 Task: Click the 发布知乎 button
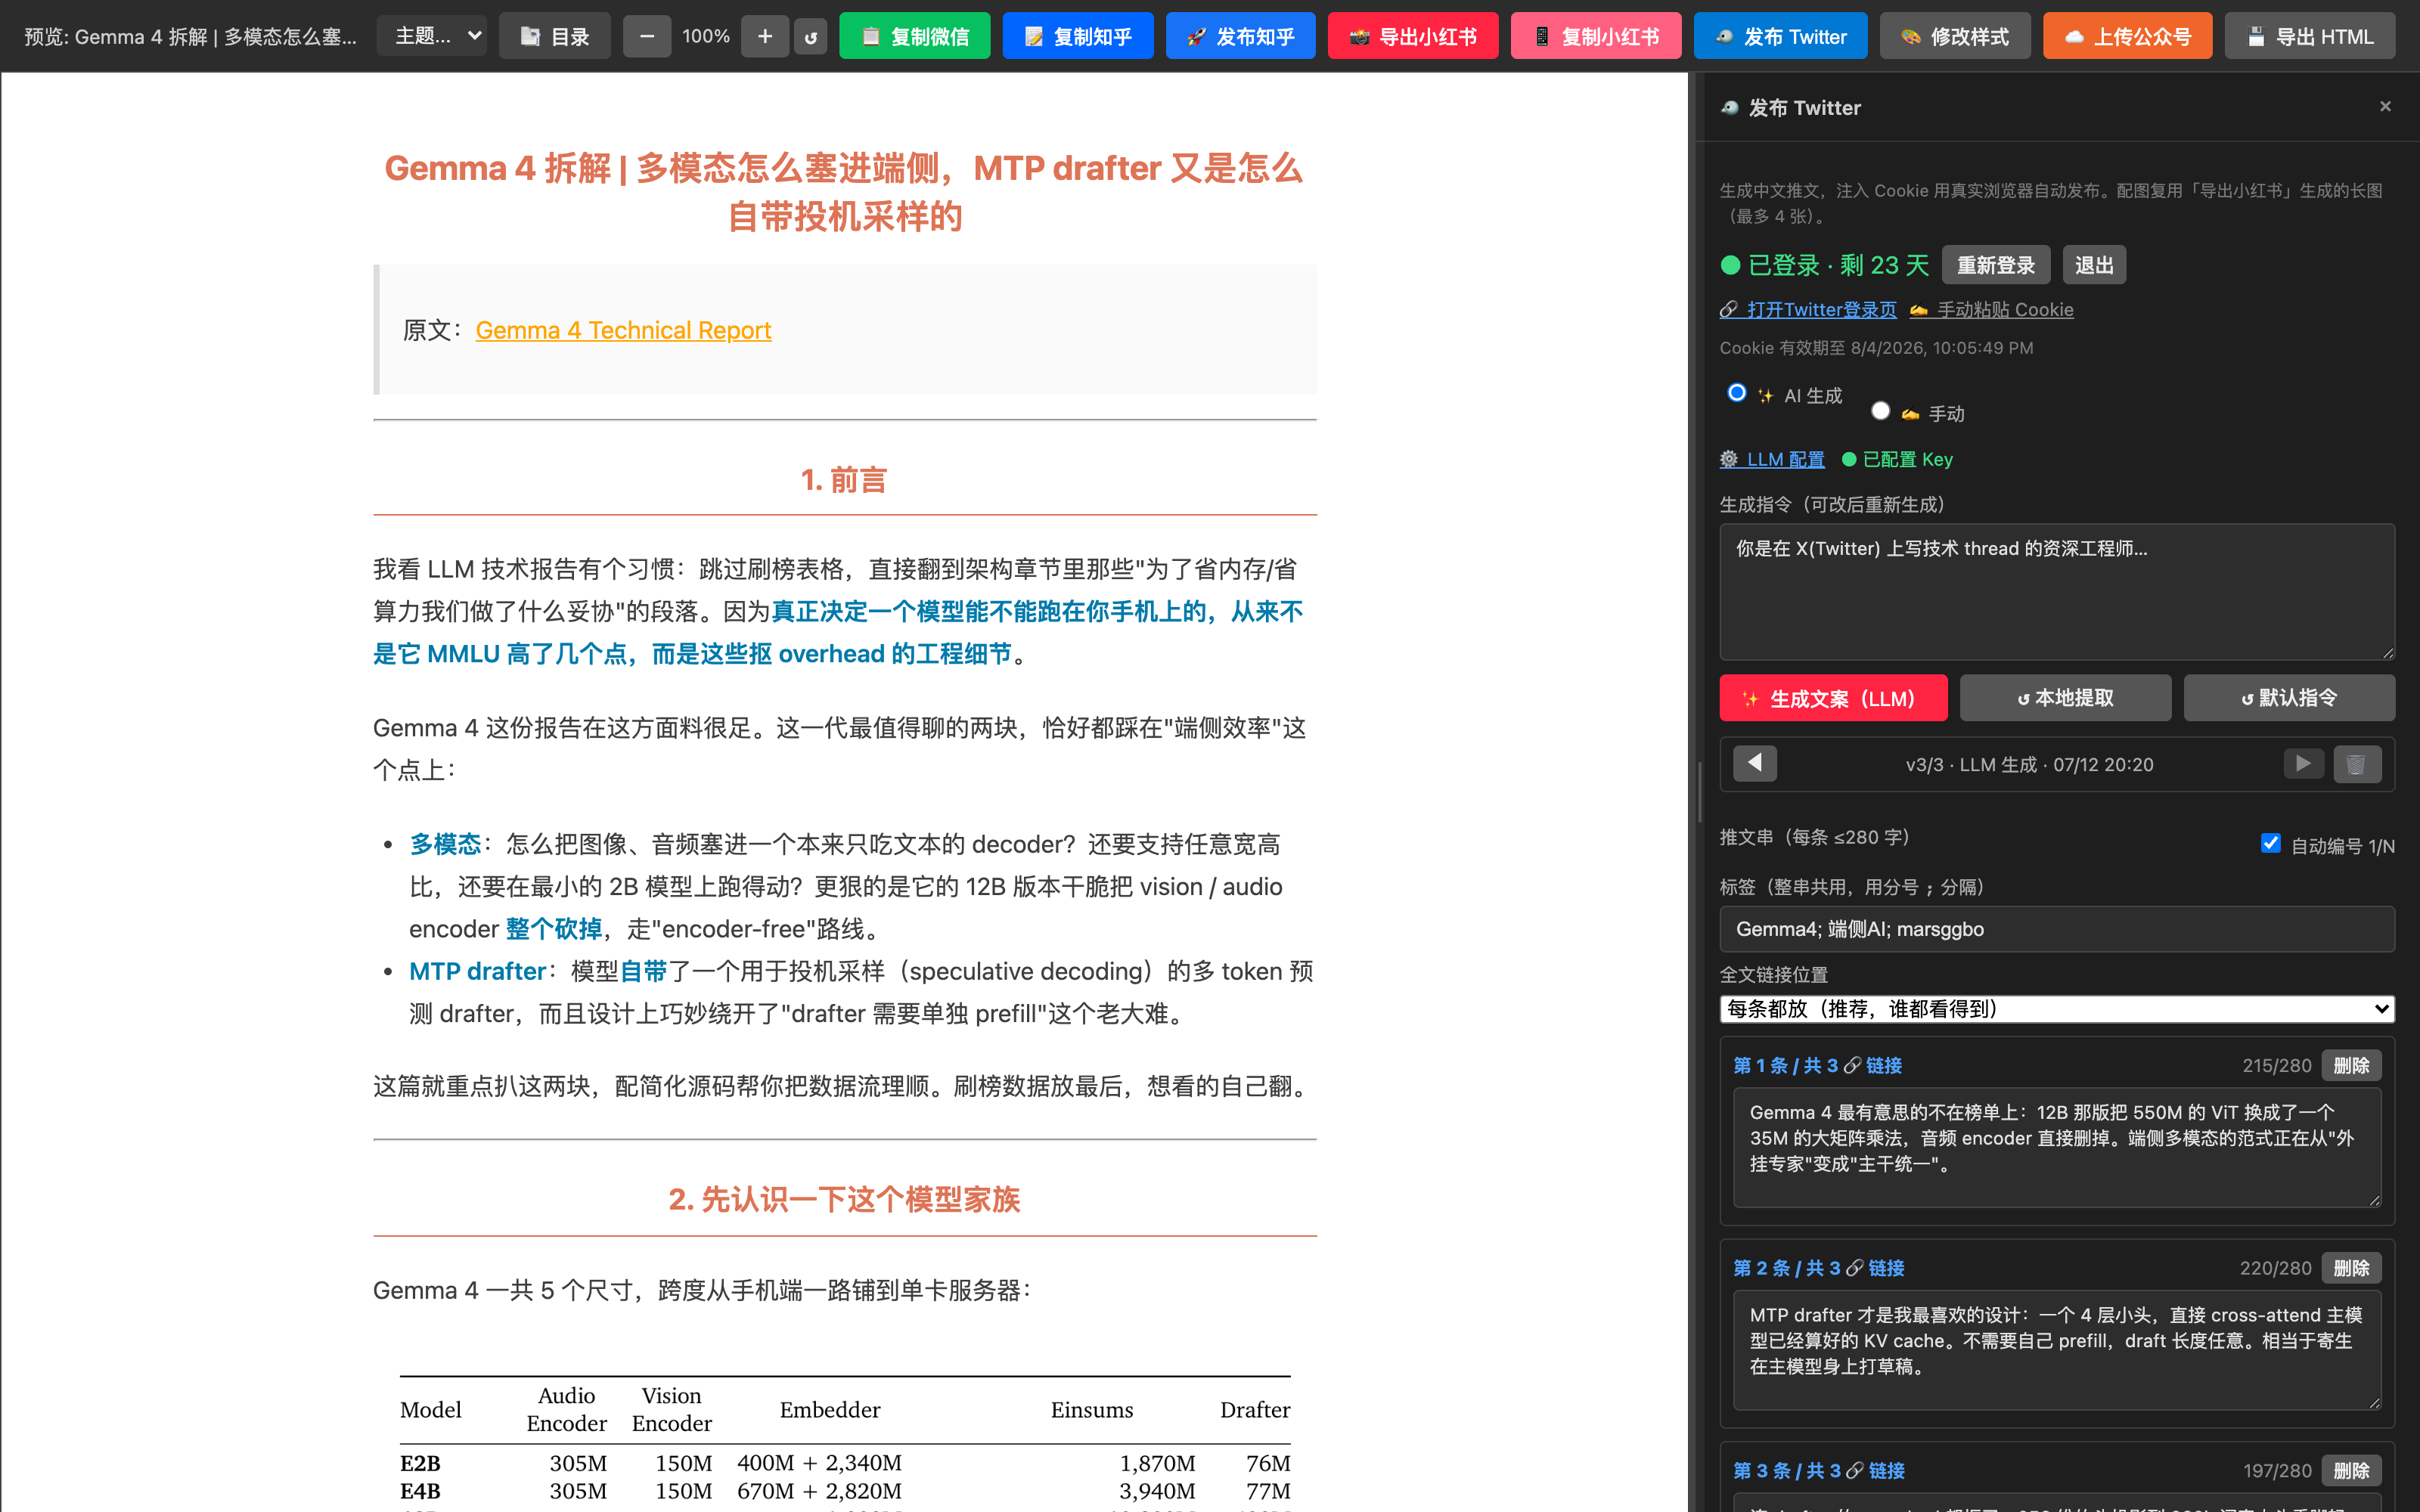(x=1241, y=37)
